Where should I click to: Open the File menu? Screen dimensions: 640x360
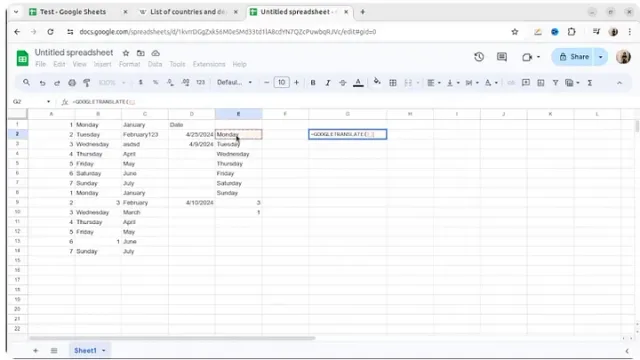point(40,64)
